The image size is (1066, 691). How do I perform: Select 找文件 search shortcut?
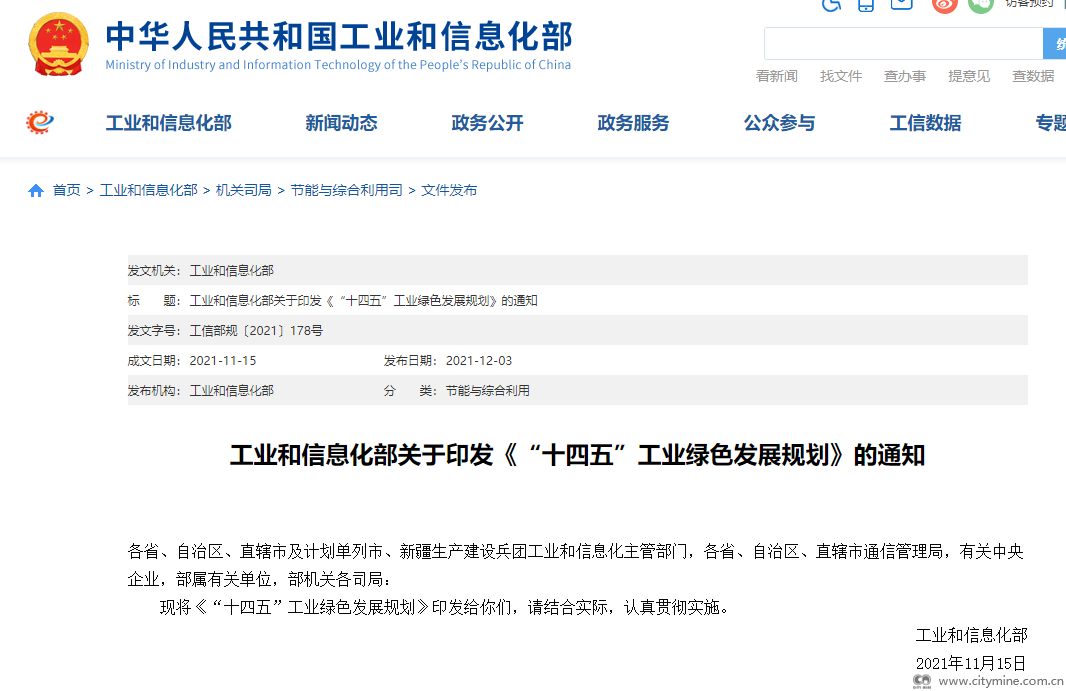coord(840,76)
